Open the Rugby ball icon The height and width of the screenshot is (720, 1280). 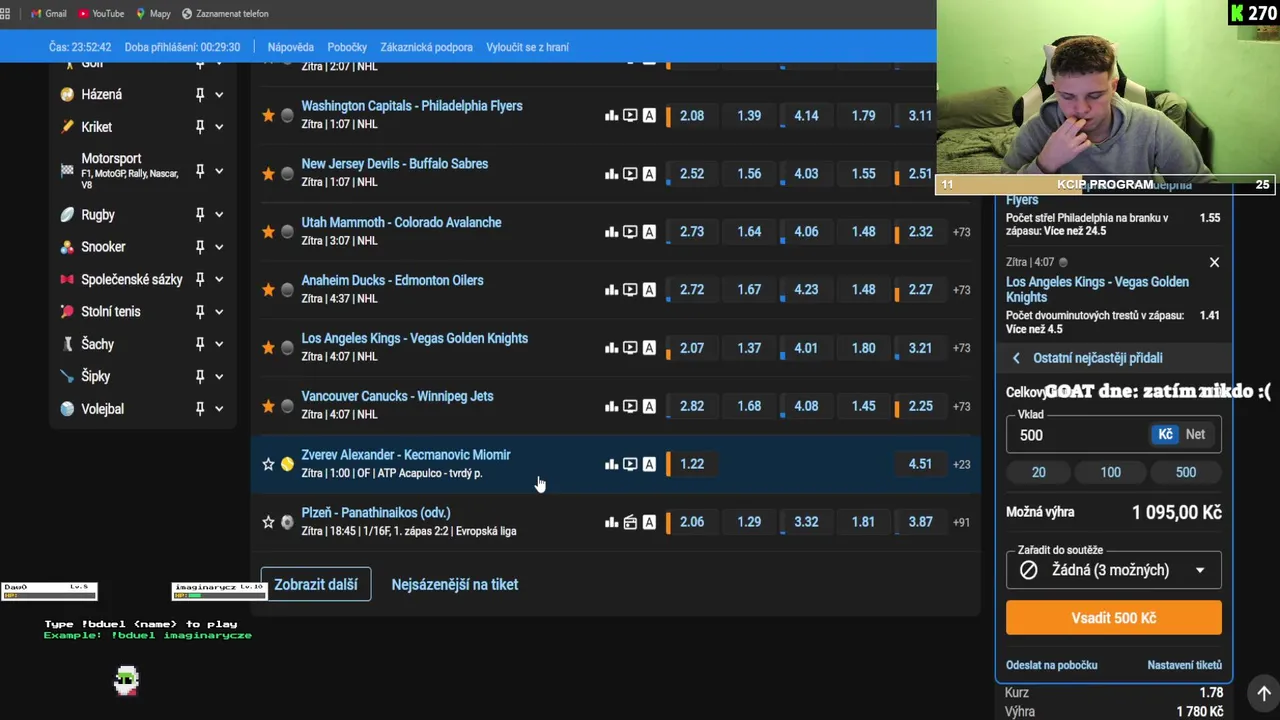(x=67, y=215)
